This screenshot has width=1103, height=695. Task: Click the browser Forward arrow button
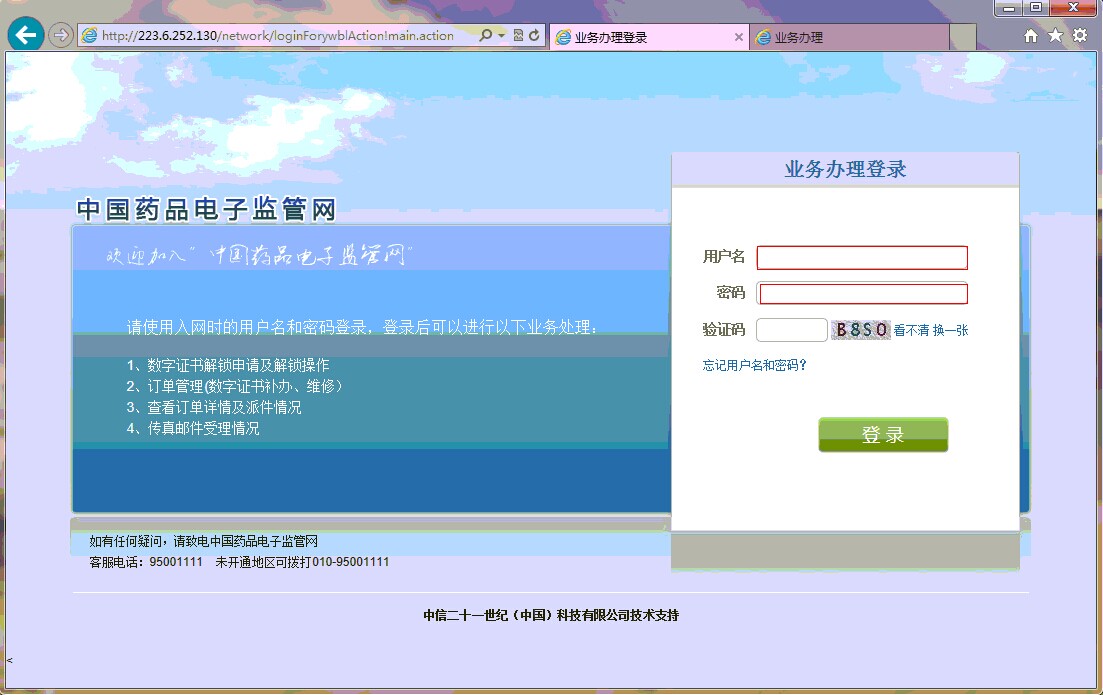[61, 35]
